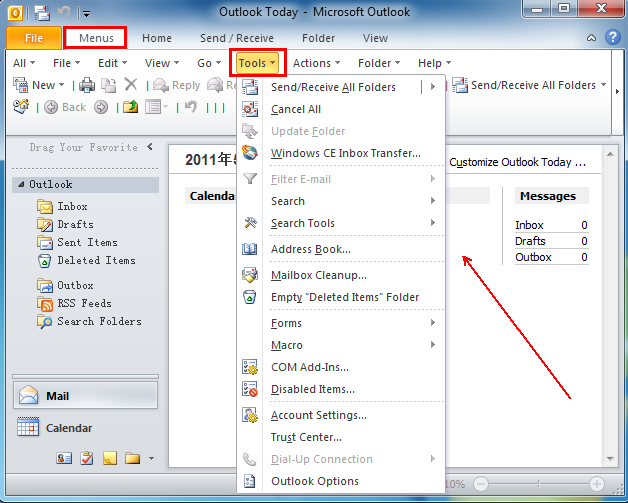The width and height of the screenshot is (628, 503).
Task: Open Trust Center from Tools menu
Action: 341,437
